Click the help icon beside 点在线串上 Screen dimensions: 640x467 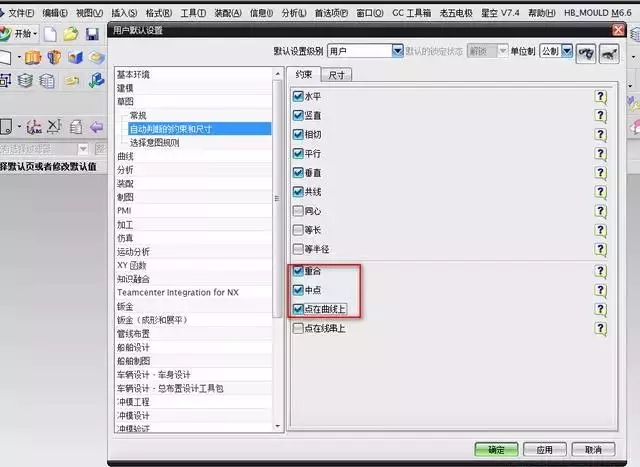600,328
